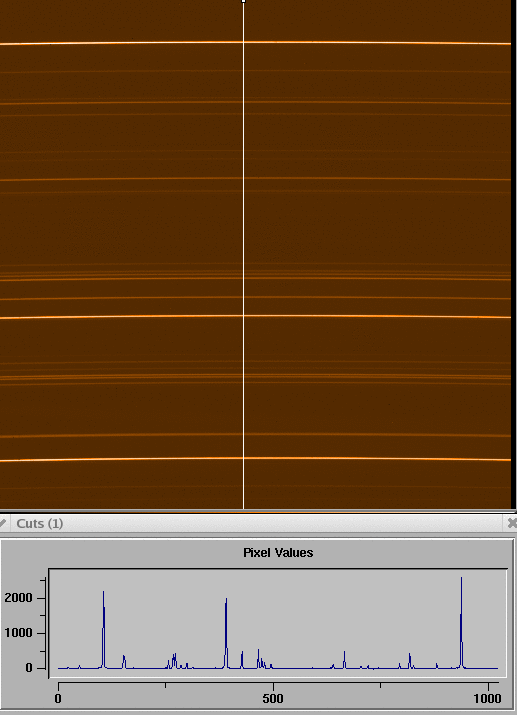Click the 1000 label on the y-axis

pos(18,633)
